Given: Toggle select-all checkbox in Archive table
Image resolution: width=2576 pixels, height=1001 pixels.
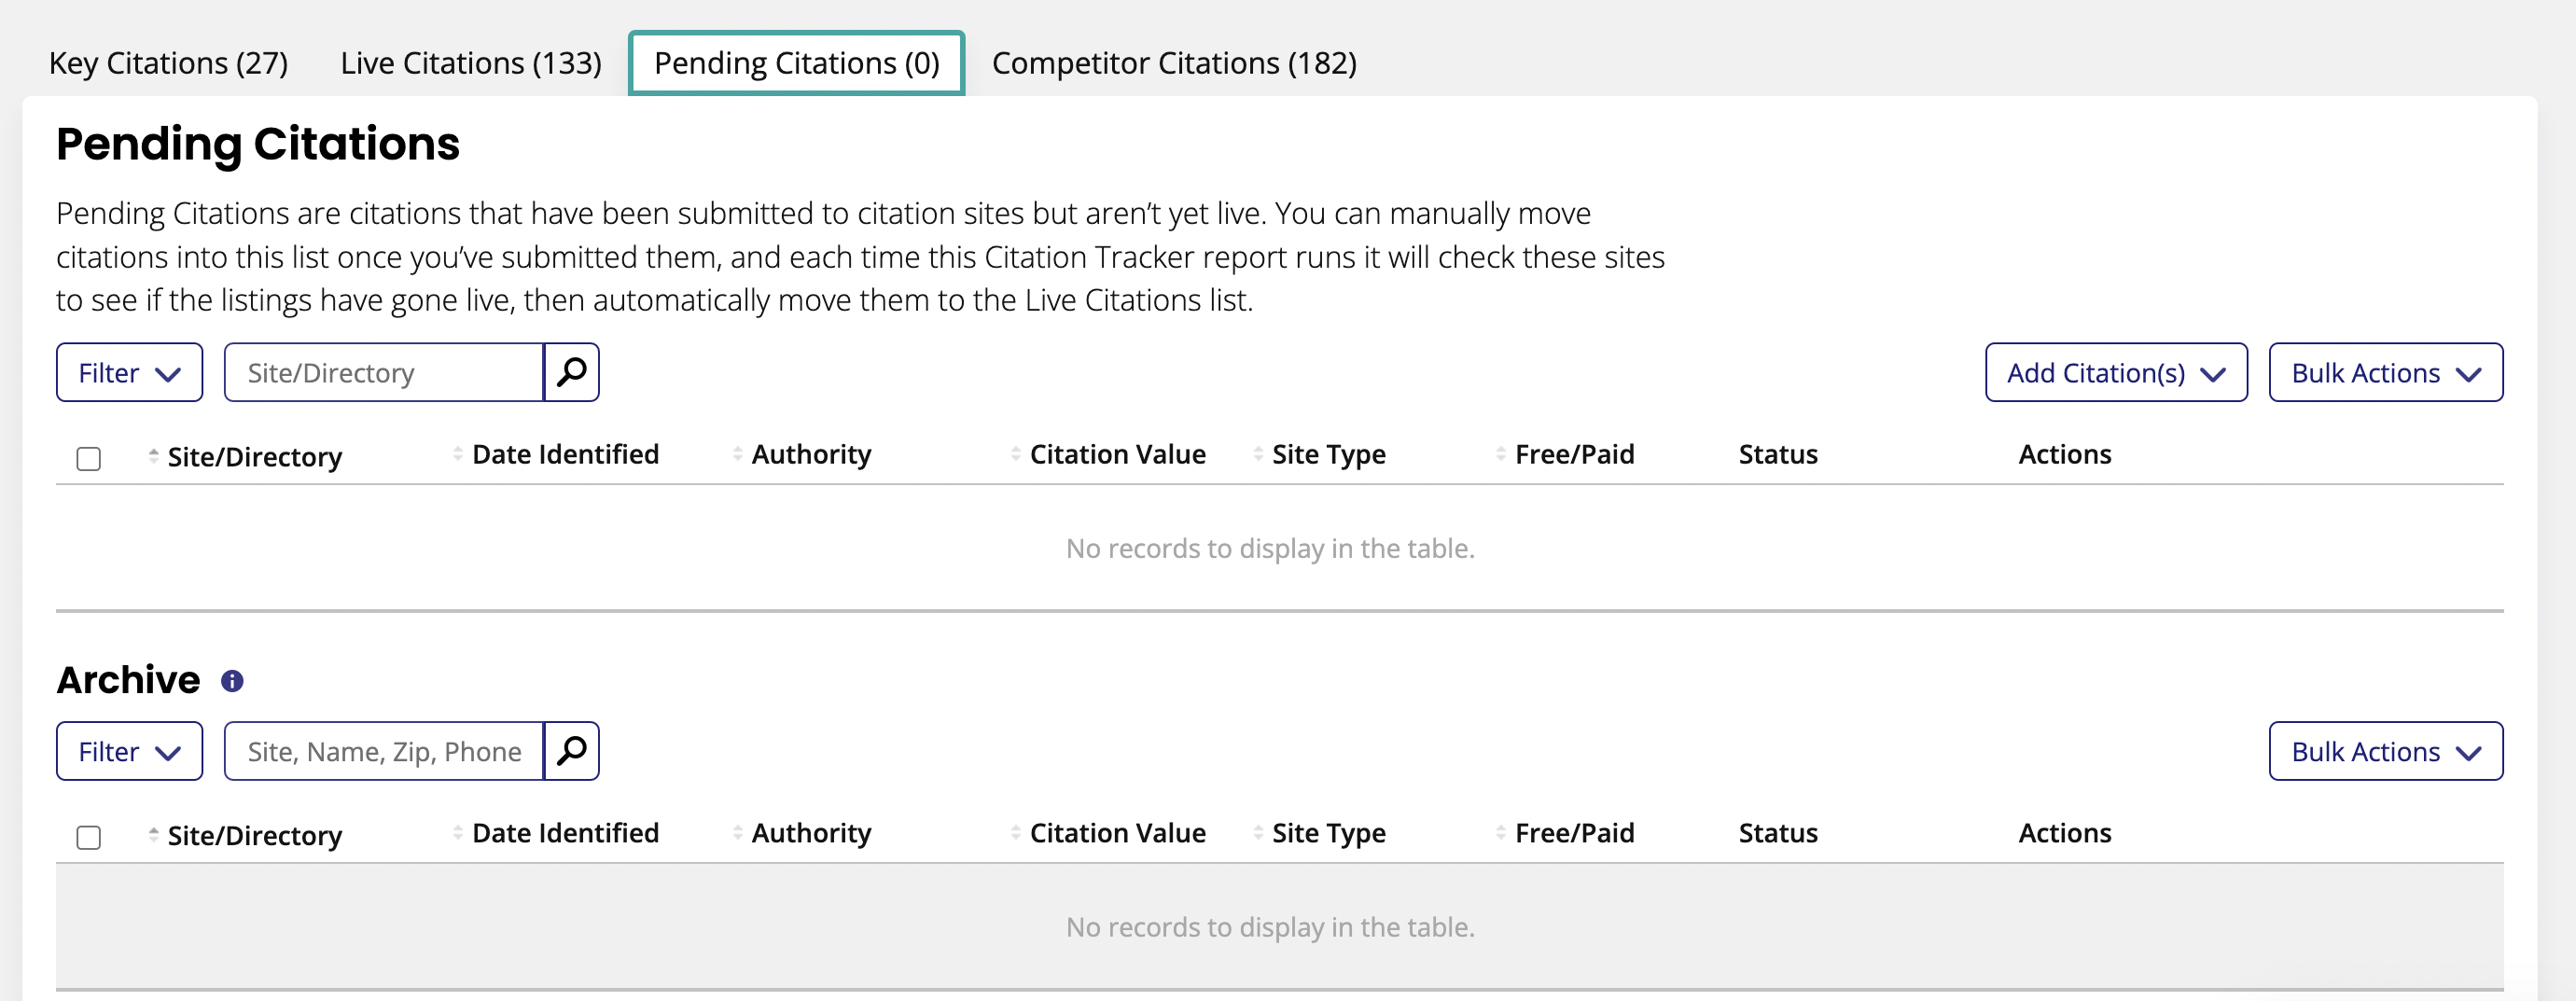Looking at the screenshot, I should (89, 837).
